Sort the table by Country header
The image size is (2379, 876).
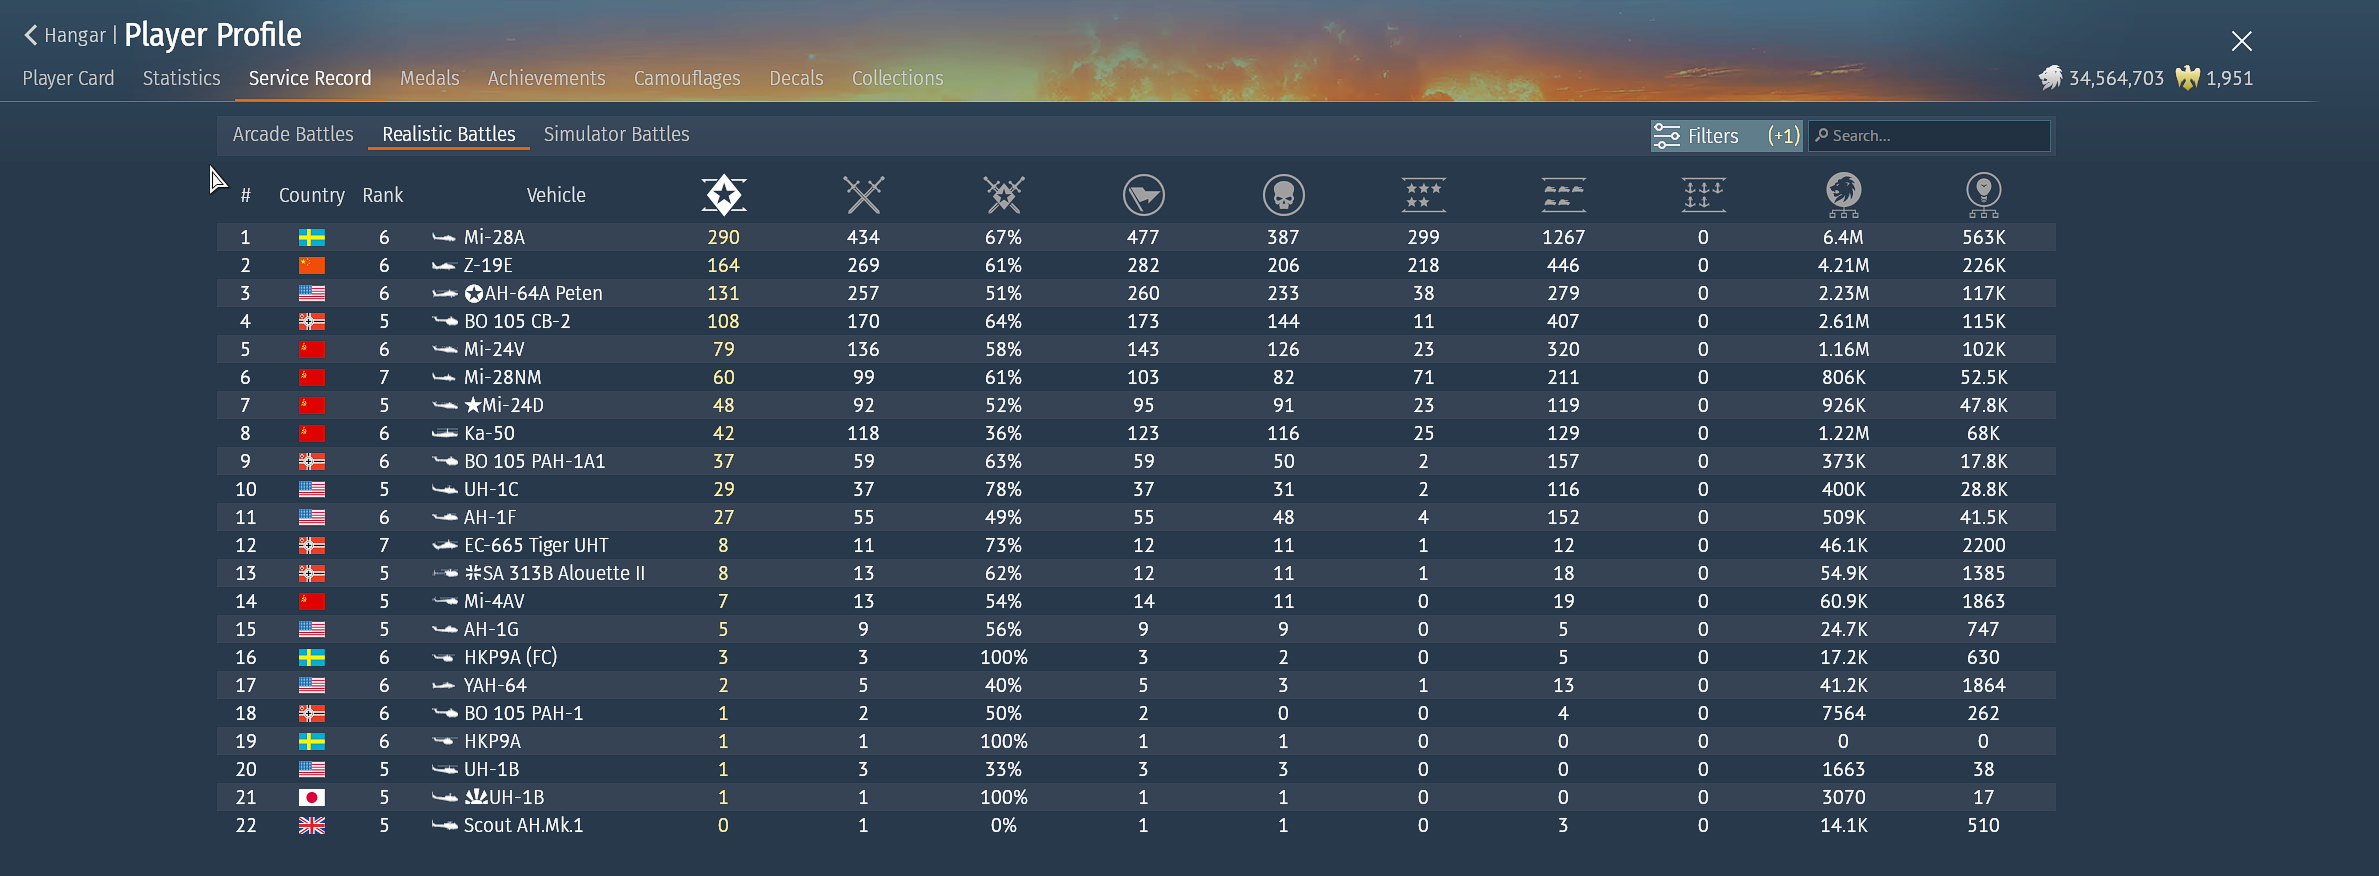[311, 195]
